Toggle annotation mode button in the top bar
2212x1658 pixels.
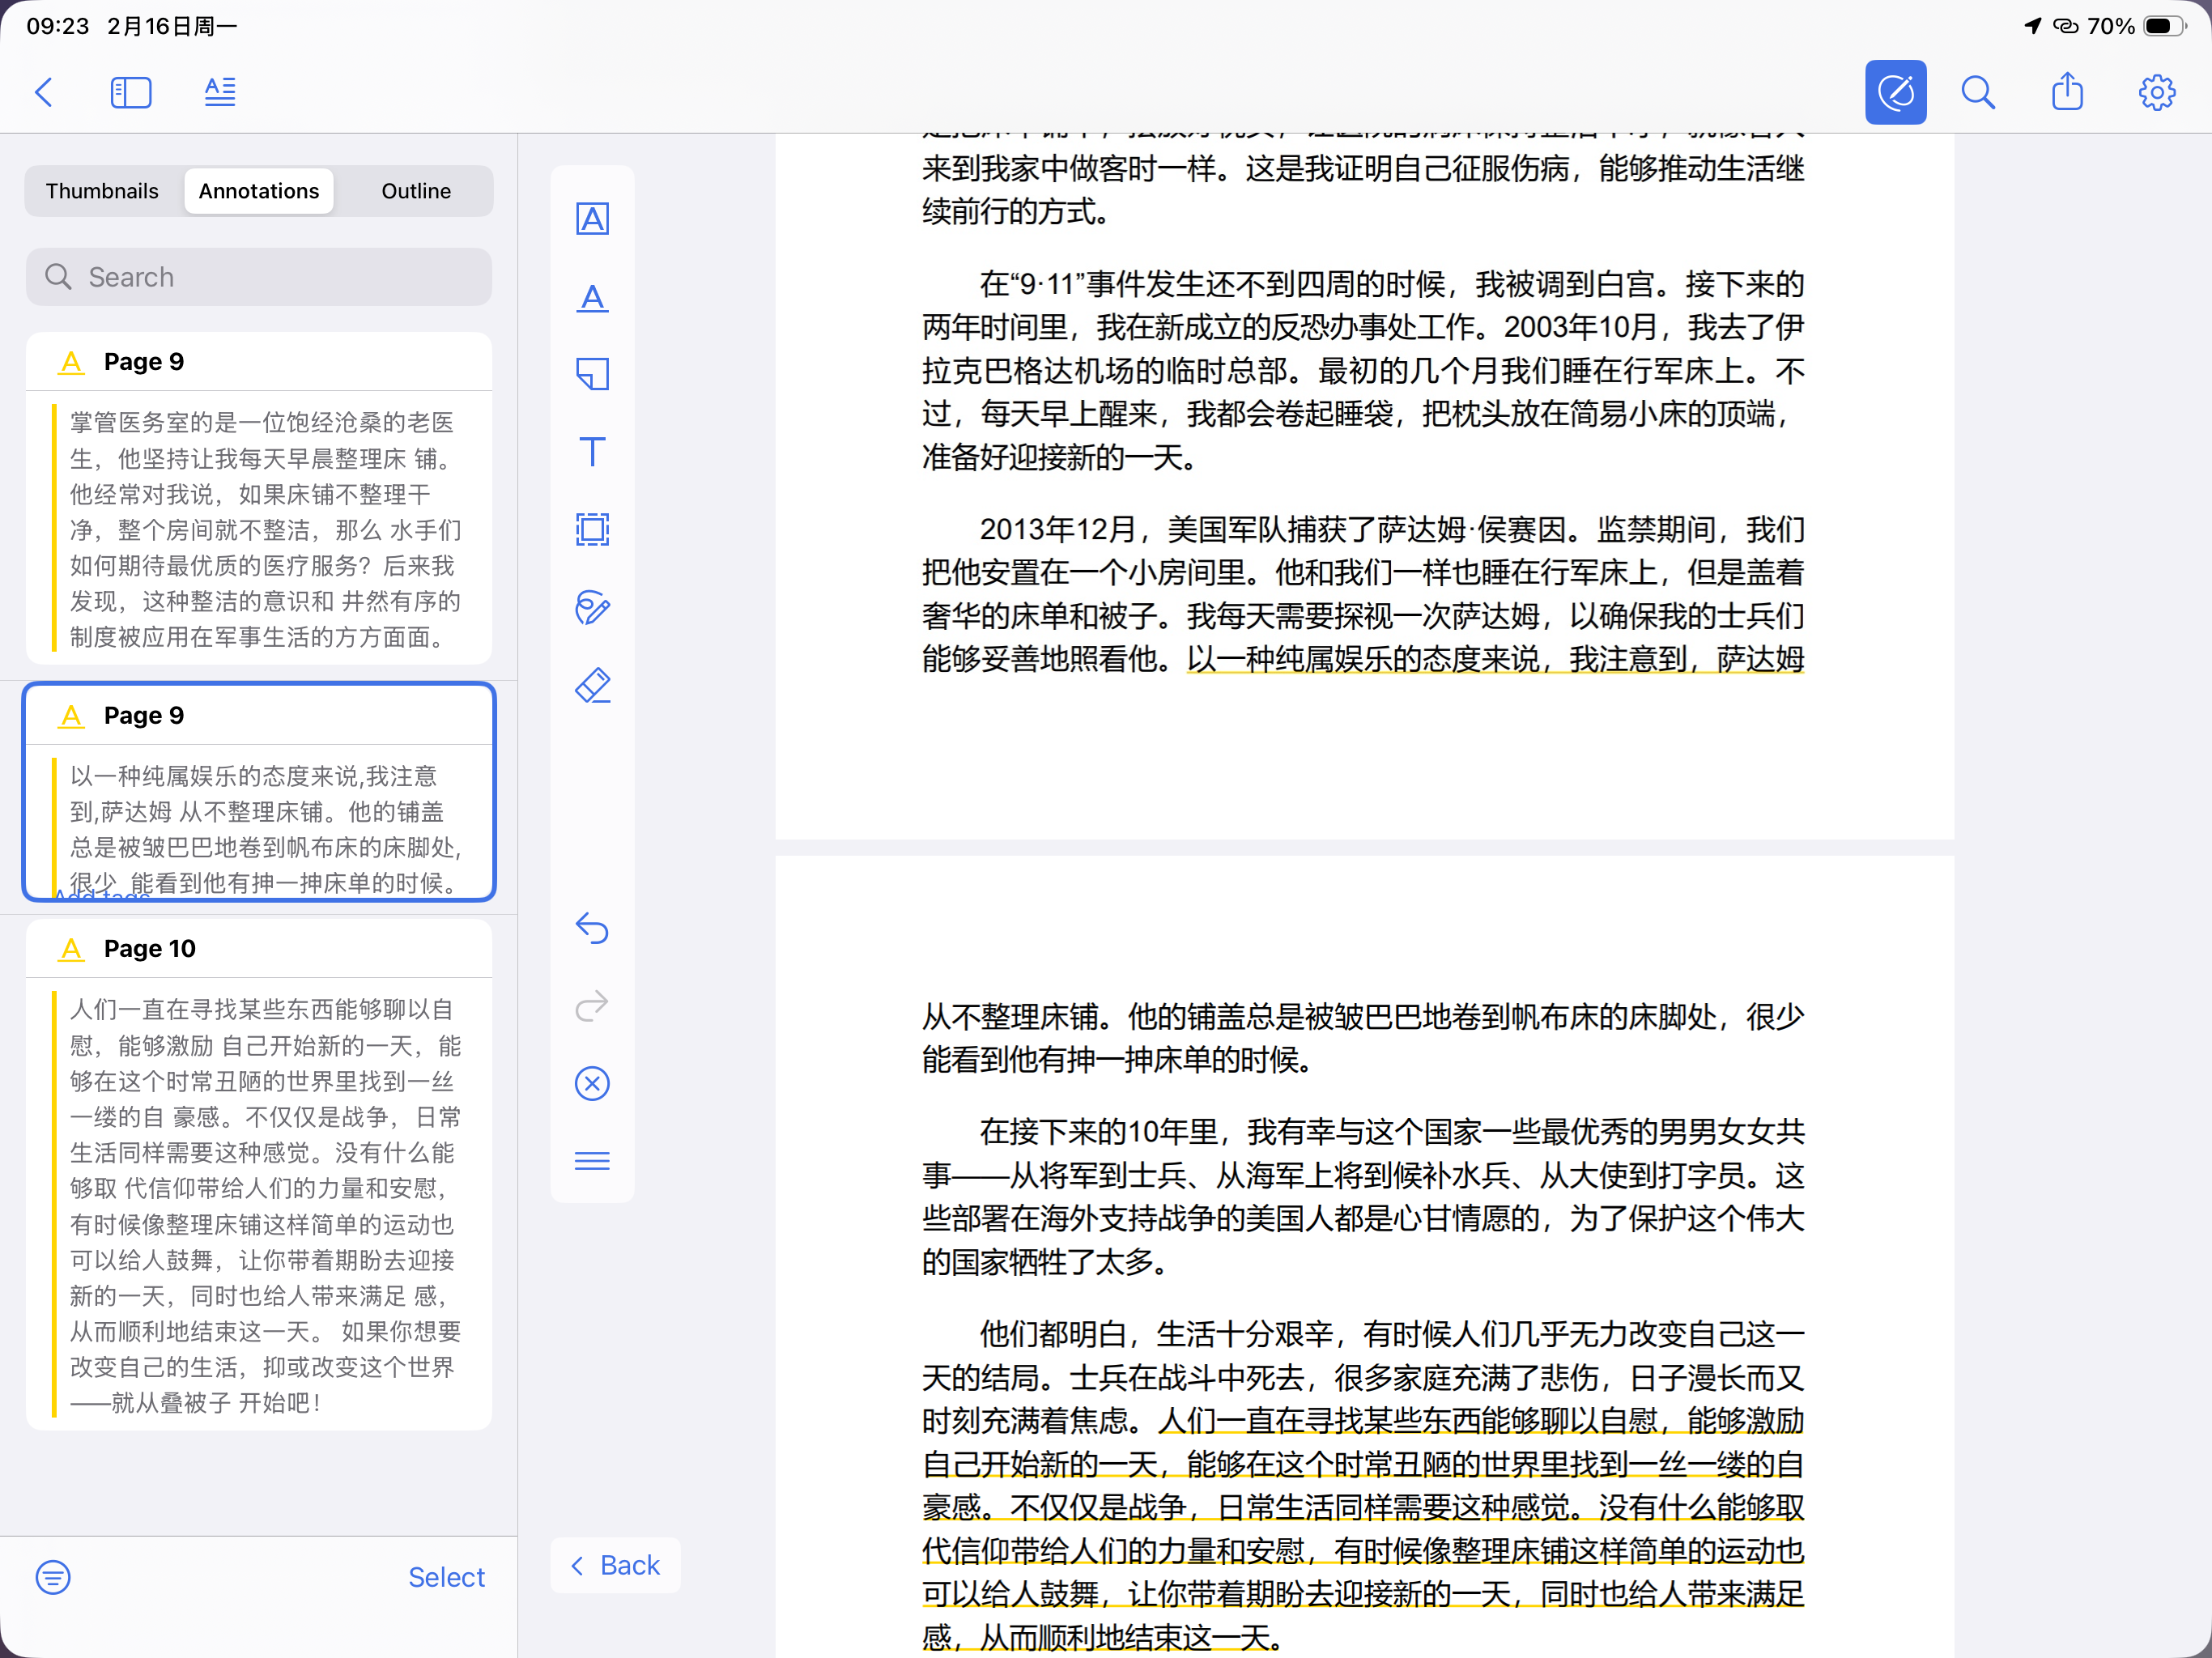click(x=1895, y=92)
